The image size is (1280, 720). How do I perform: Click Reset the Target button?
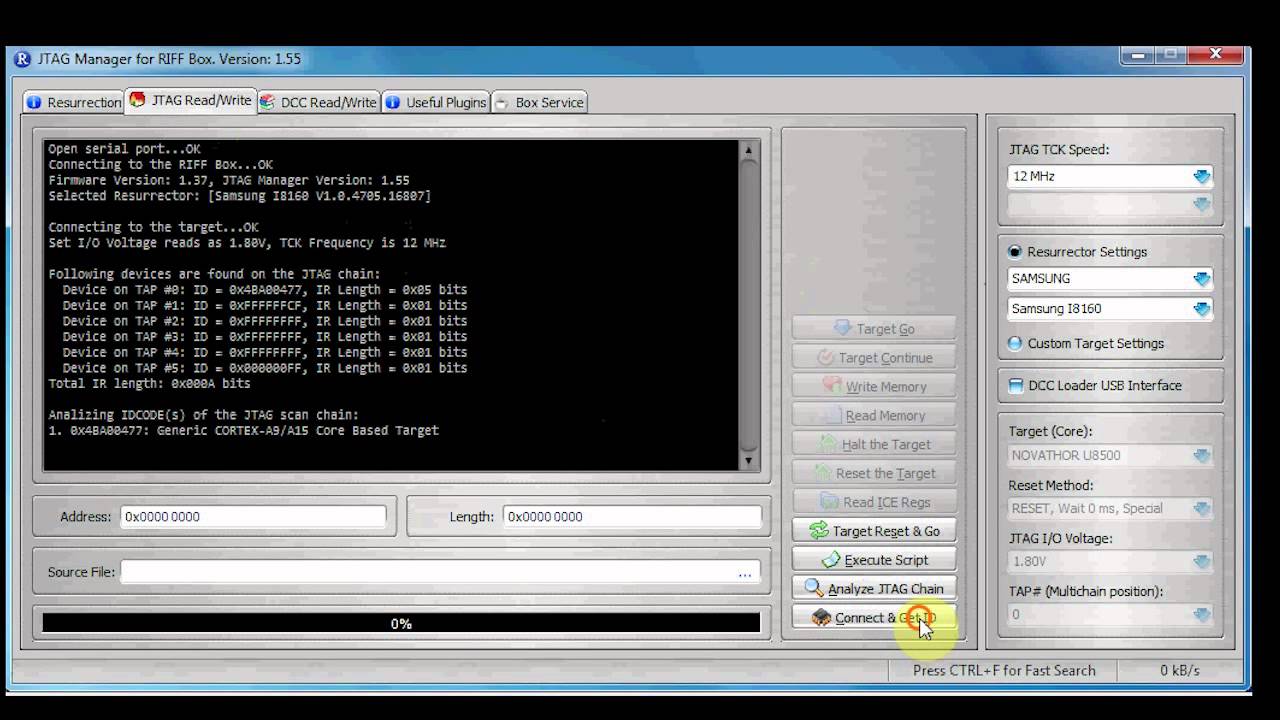[874, 473]
